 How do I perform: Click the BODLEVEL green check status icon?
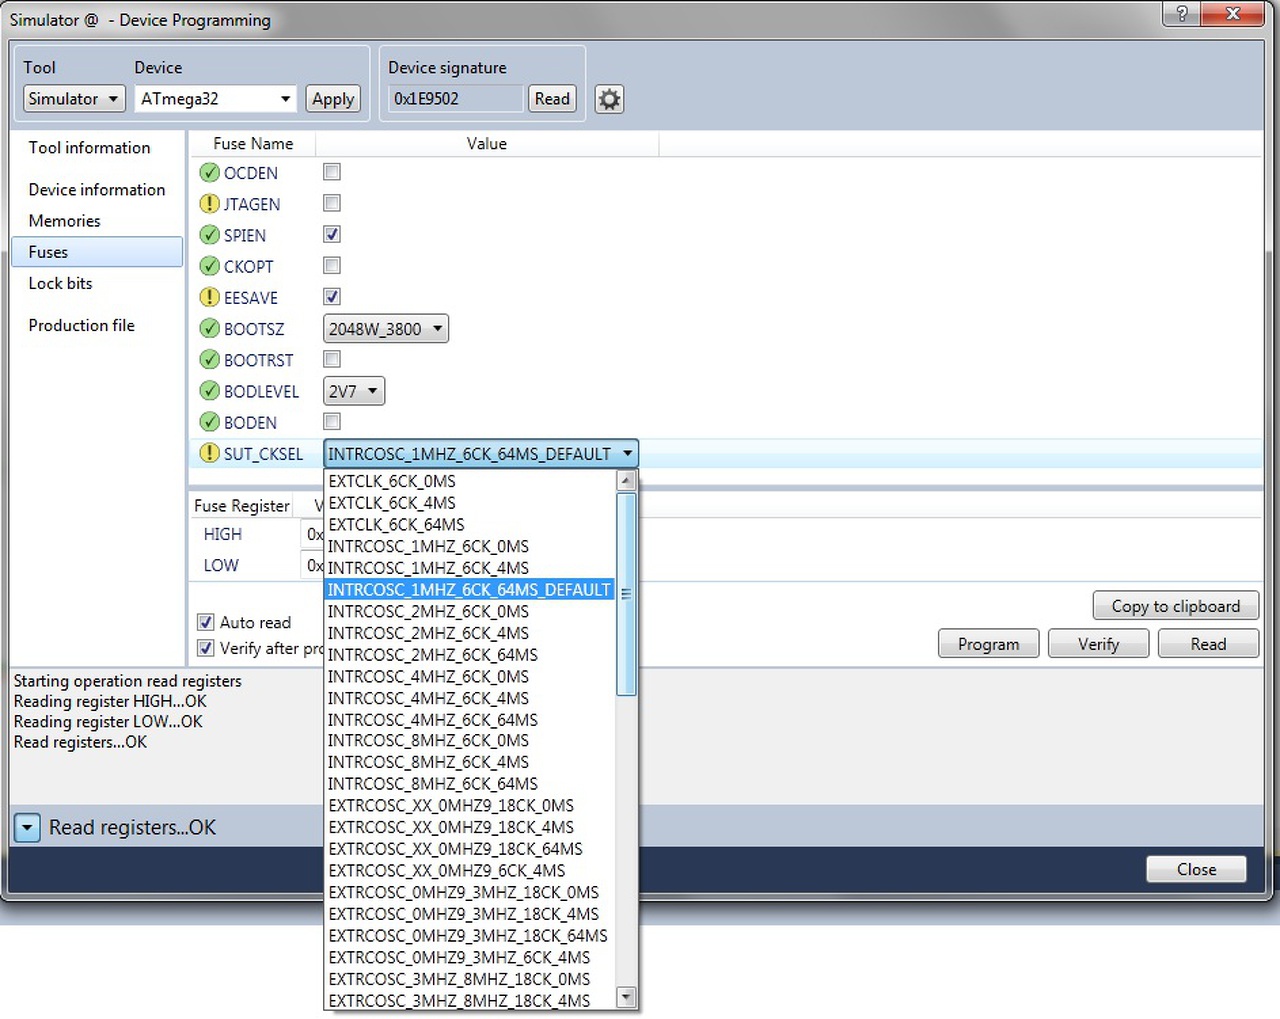pos(209,391)
